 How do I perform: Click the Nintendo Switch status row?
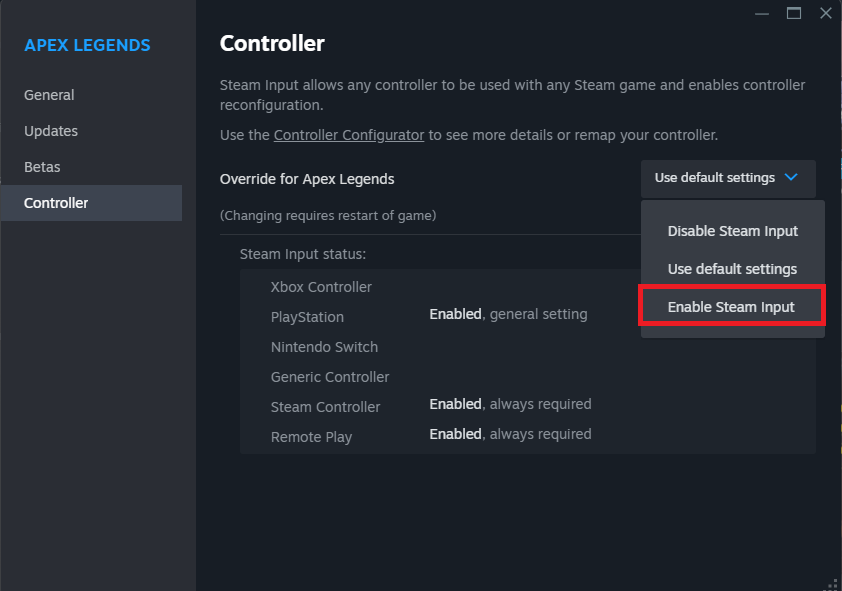click(324, 347)
